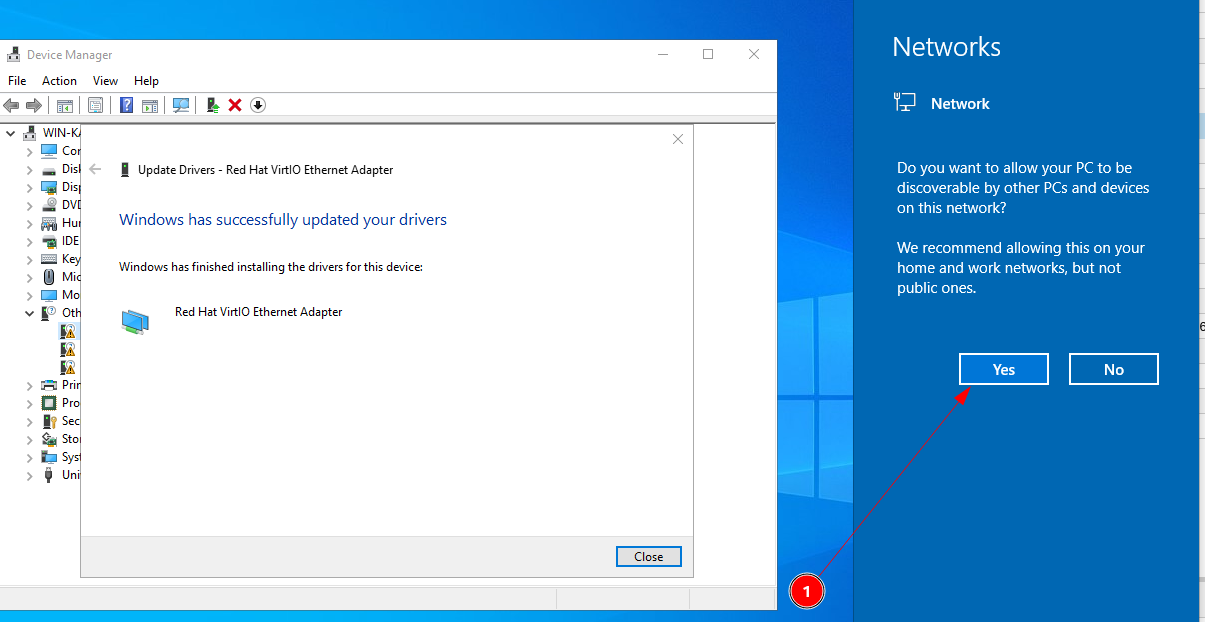Open the View menu

point(105,81)
